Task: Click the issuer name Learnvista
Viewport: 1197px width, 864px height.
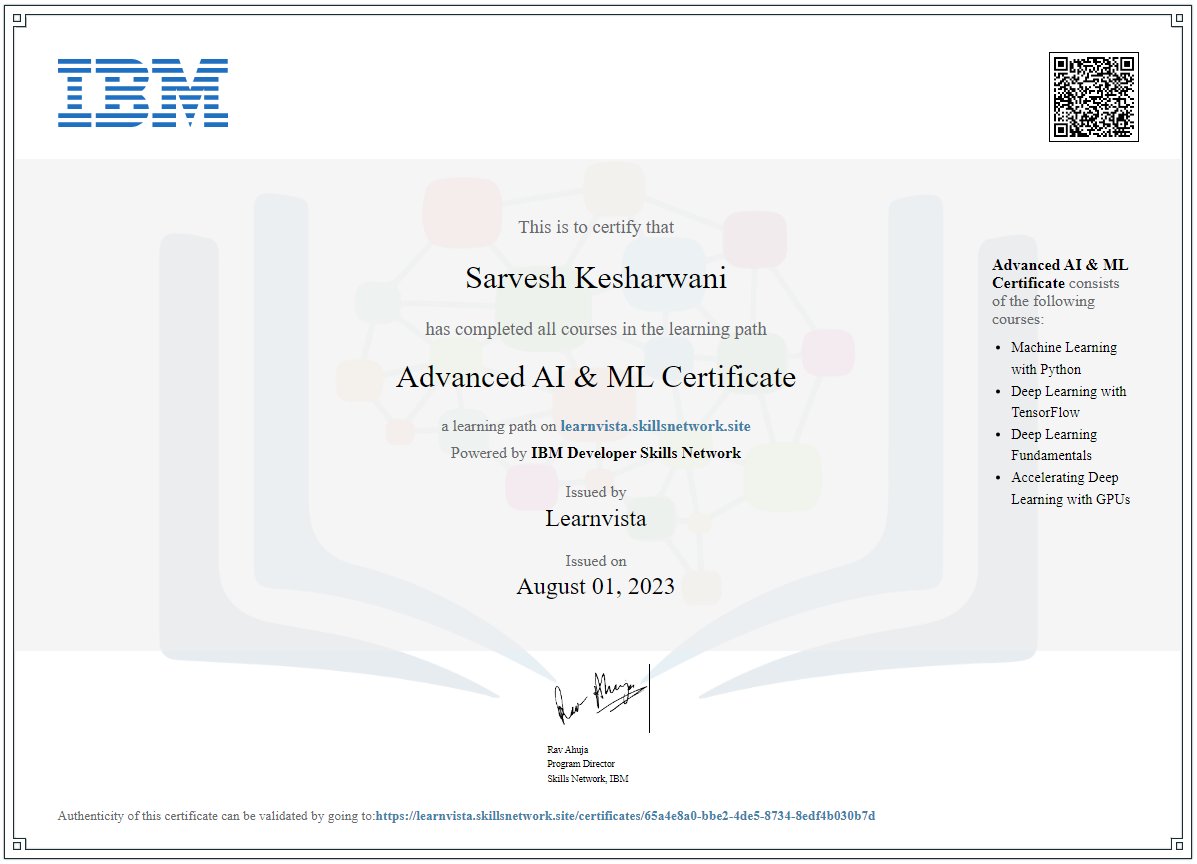Action: click(x=595, y=518)
